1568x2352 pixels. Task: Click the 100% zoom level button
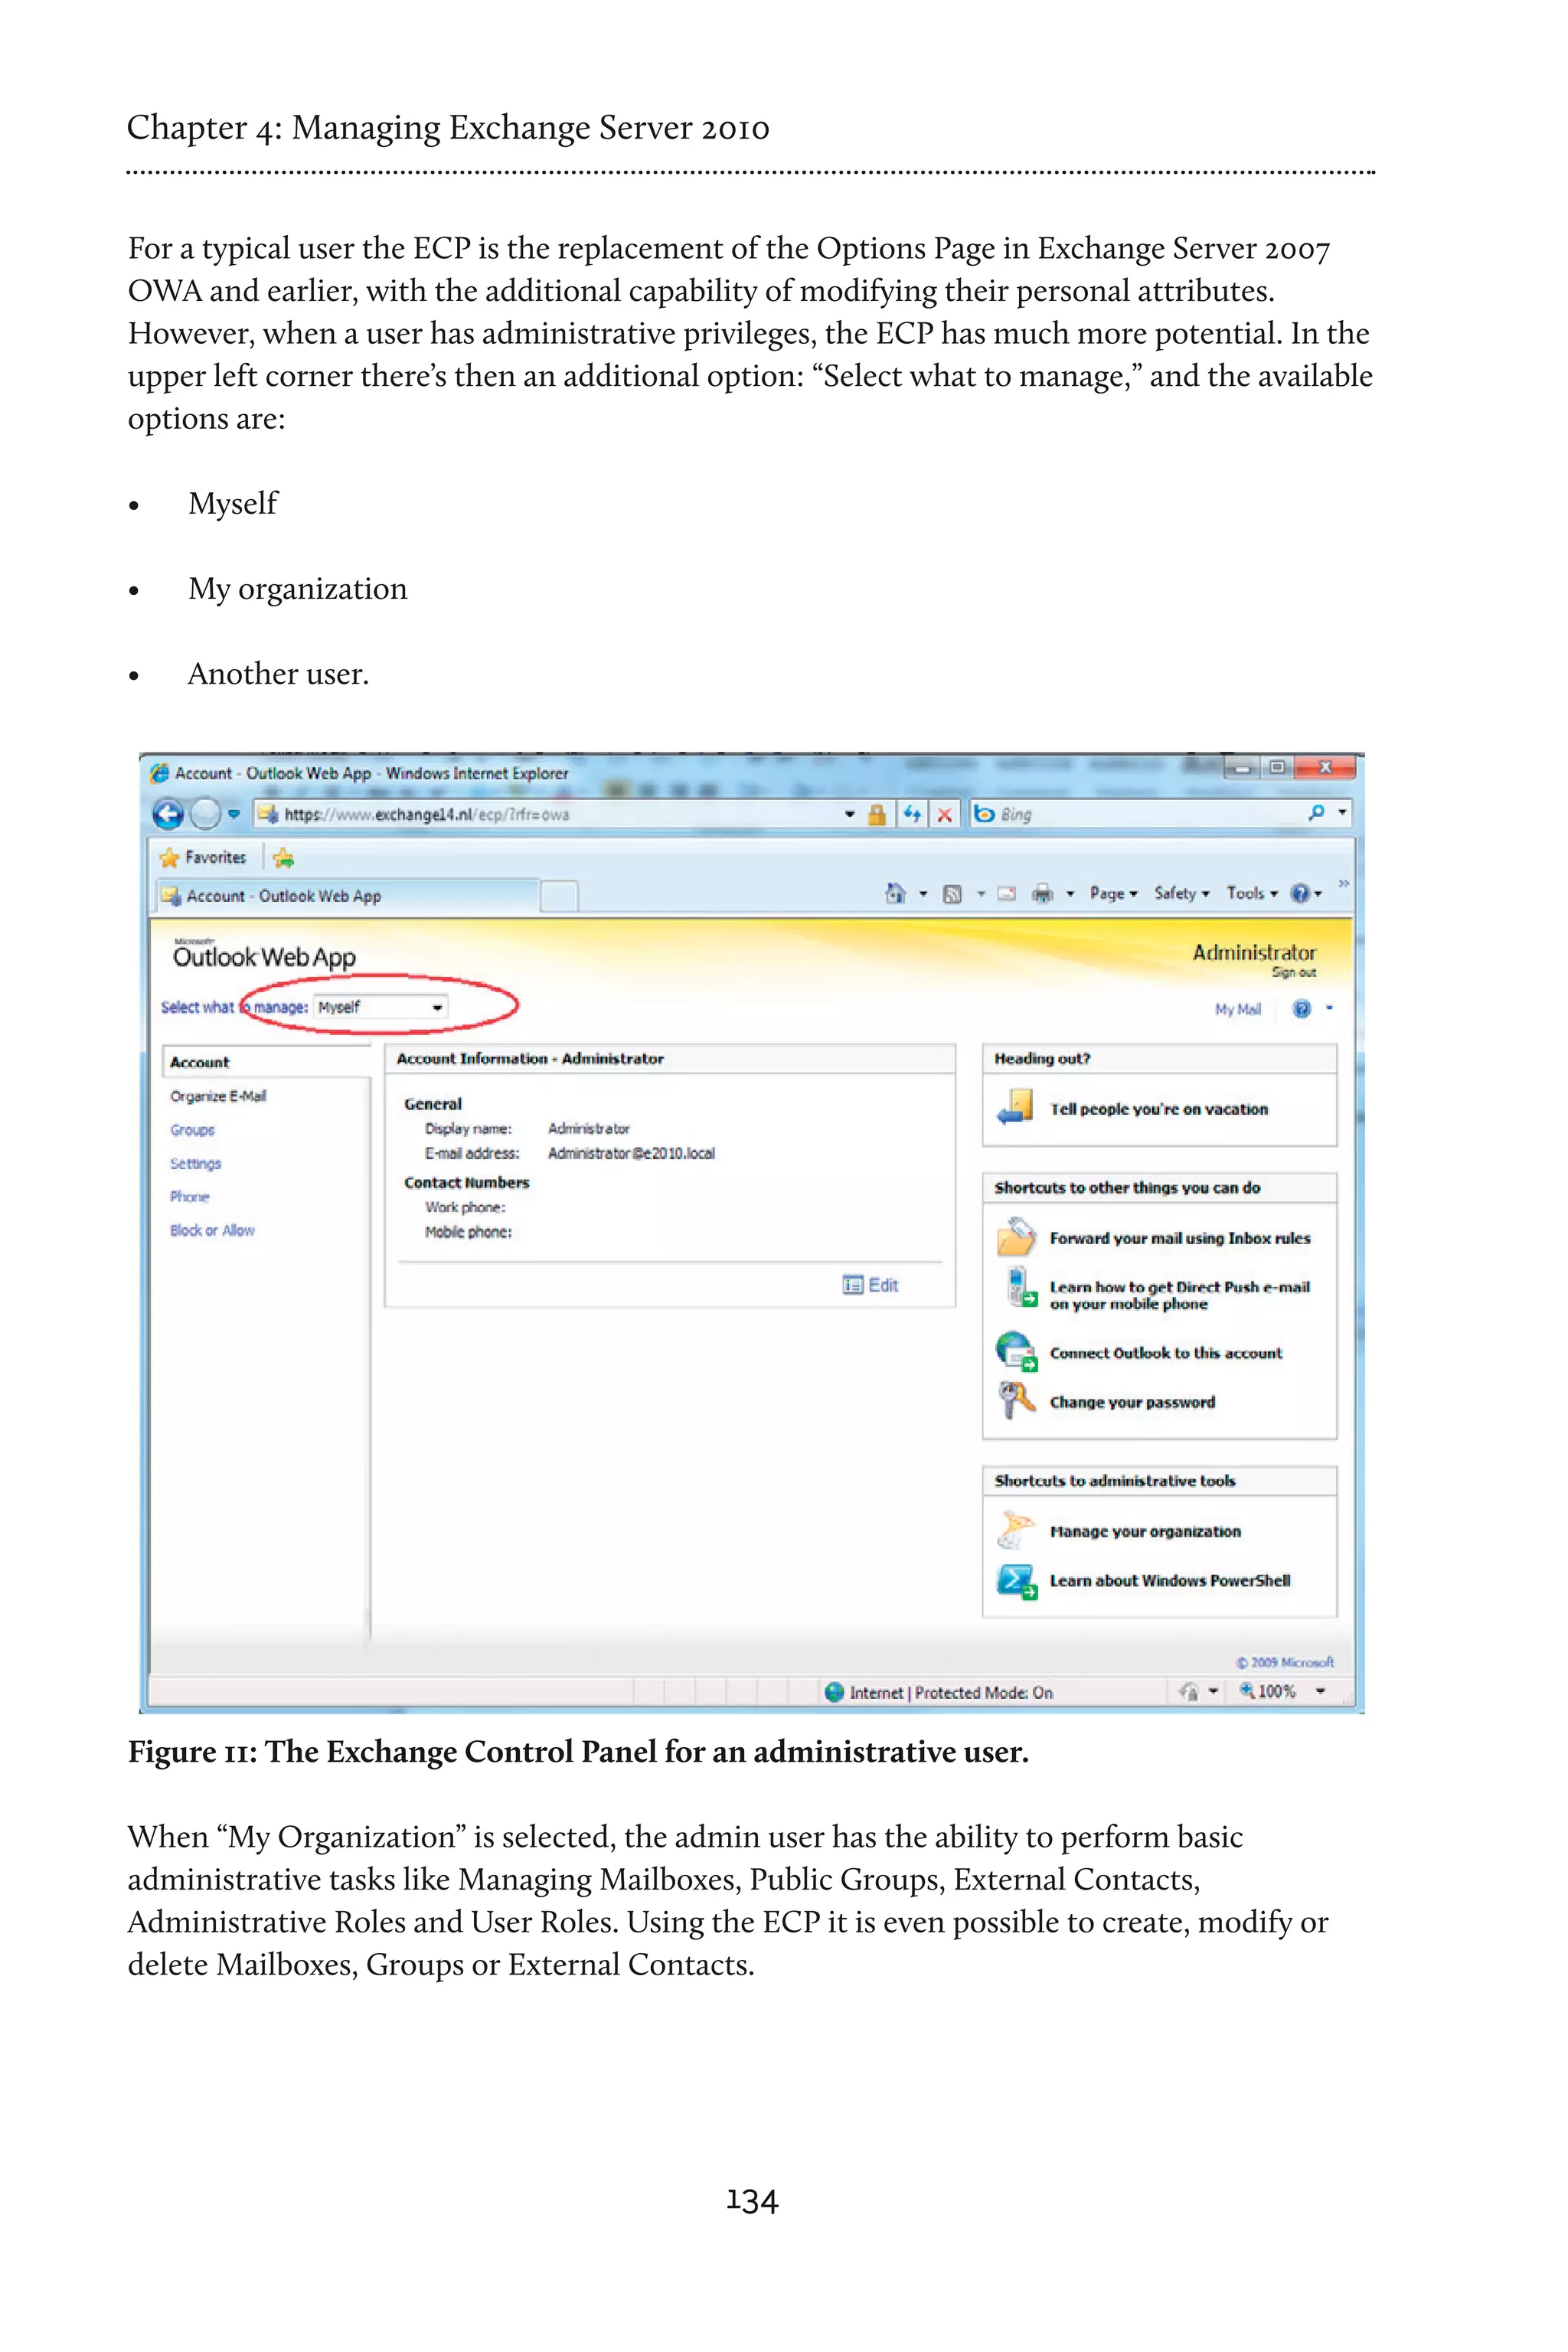[1269, 1691]
